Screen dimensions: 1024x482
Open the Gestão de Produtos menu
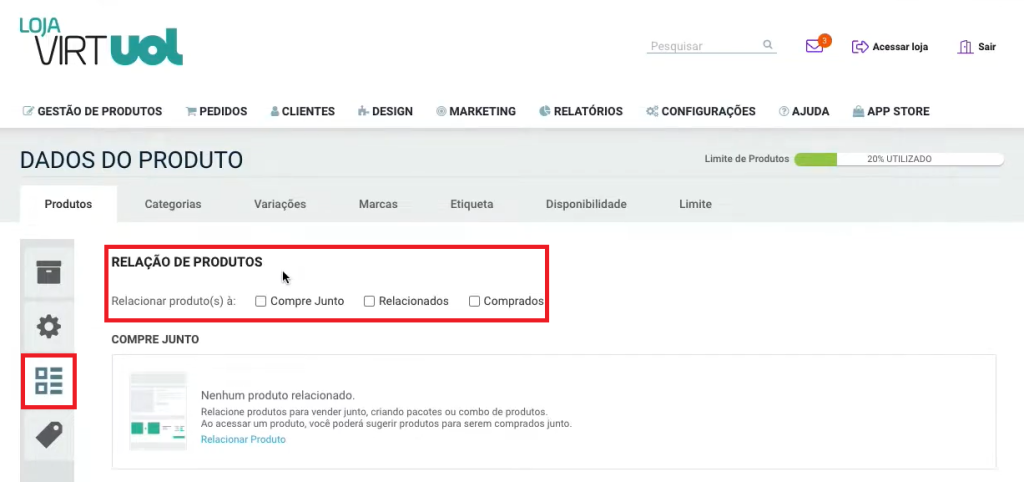click(x=92, y=111)
